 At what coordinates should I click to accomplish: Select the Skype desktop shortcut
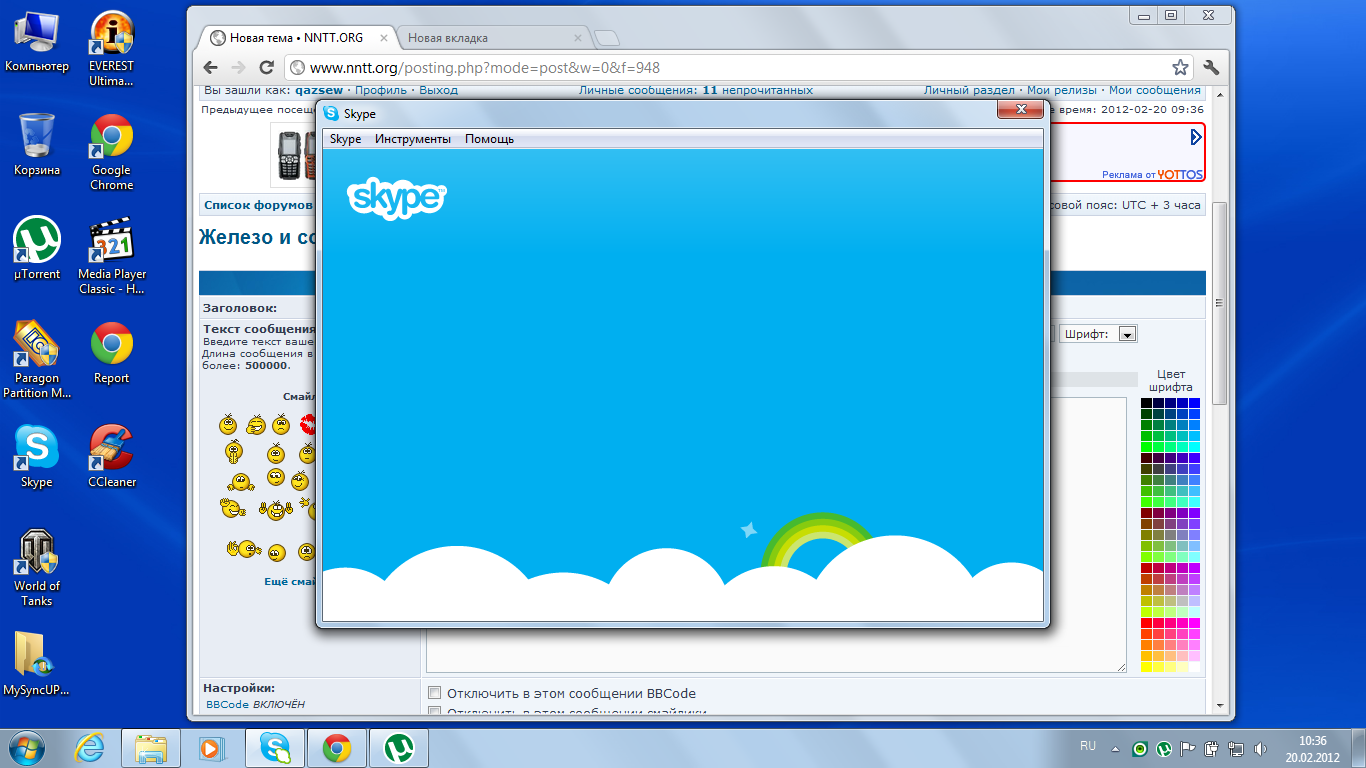(x=37, y=457)
